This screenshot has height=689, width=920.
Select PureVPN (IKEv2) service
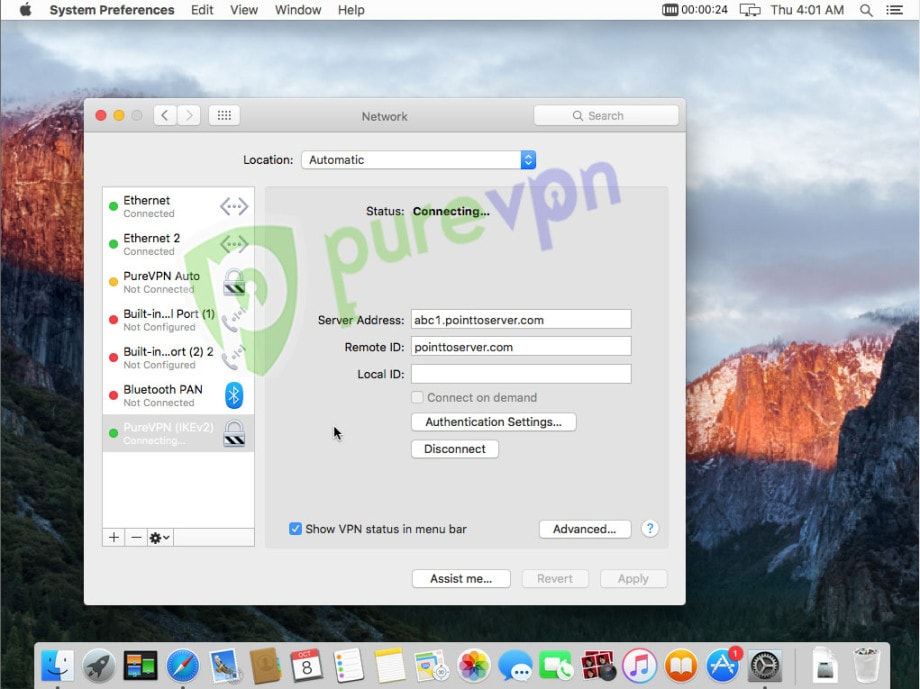pos(178,433)
